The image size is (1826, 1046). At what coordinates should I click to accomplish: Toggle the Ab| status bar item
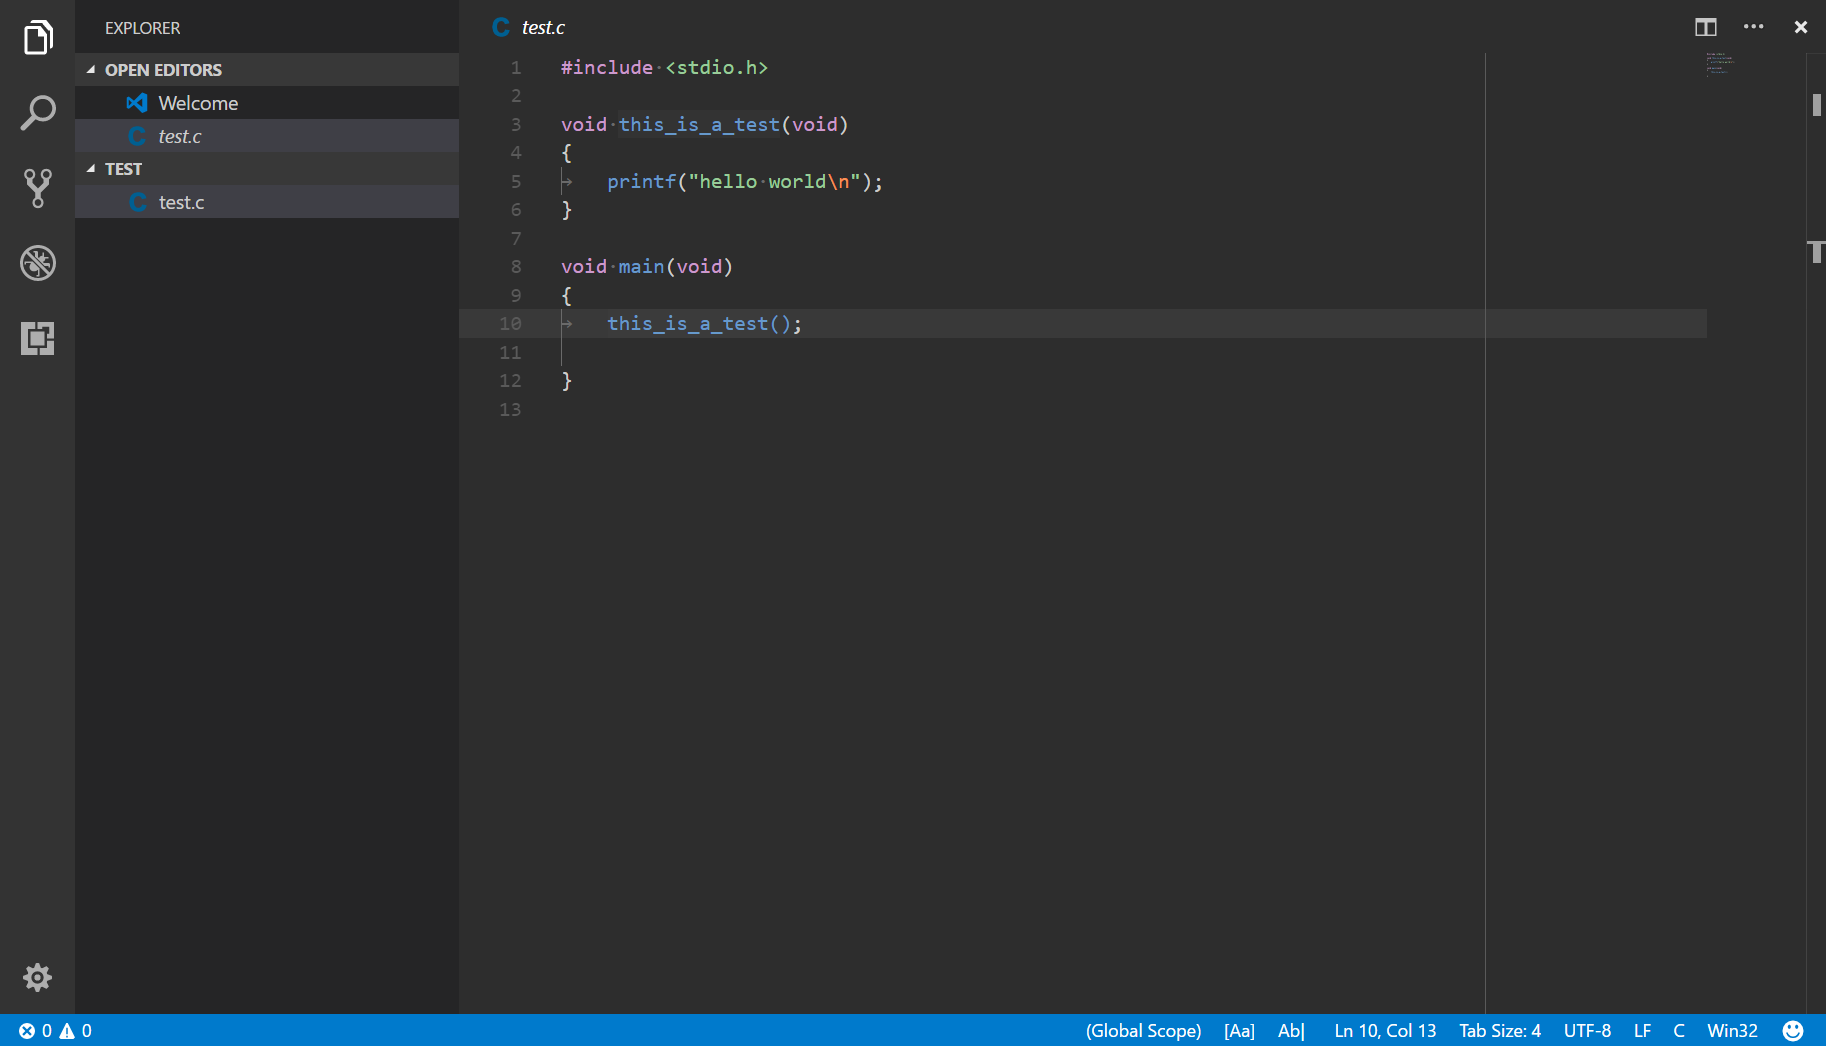[1291, 1031]
